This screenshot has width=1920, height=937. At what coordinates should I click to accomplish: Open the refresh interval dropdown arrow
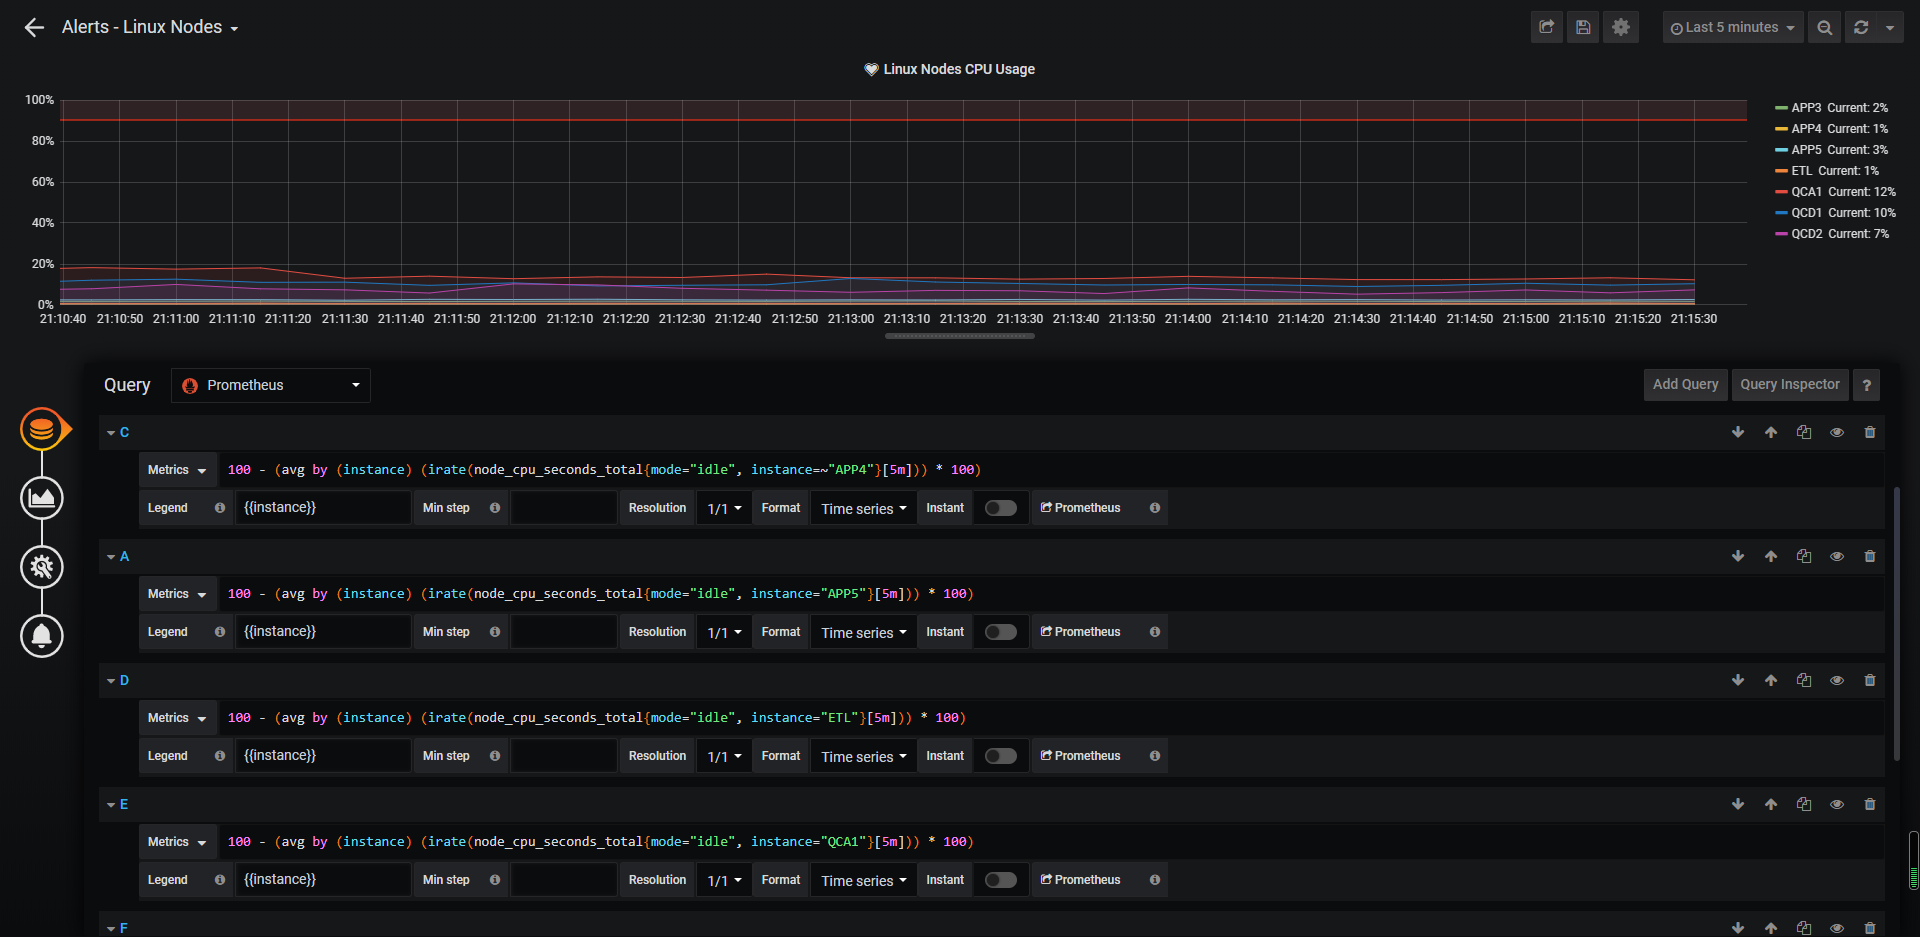[x=1890, y=27]
